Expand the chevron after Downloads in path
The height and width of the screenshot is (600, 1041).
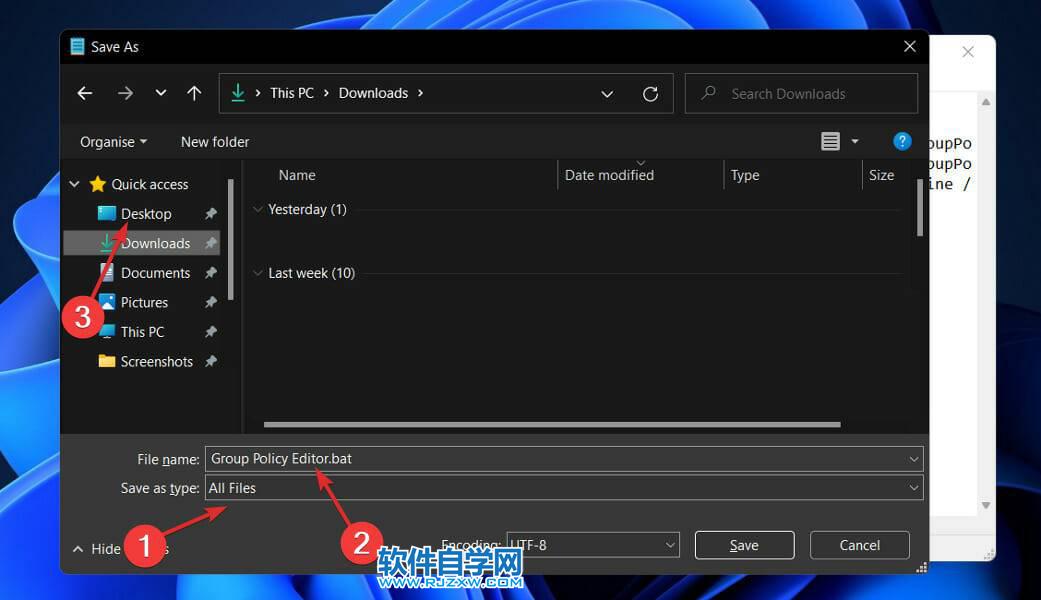(420, 93)
